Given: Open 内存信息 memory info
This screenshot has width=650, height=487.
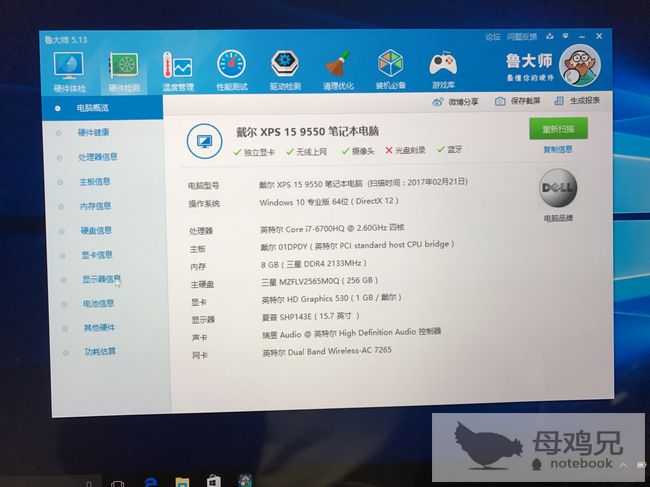Looking at the screenshot, I should [95, 206].
